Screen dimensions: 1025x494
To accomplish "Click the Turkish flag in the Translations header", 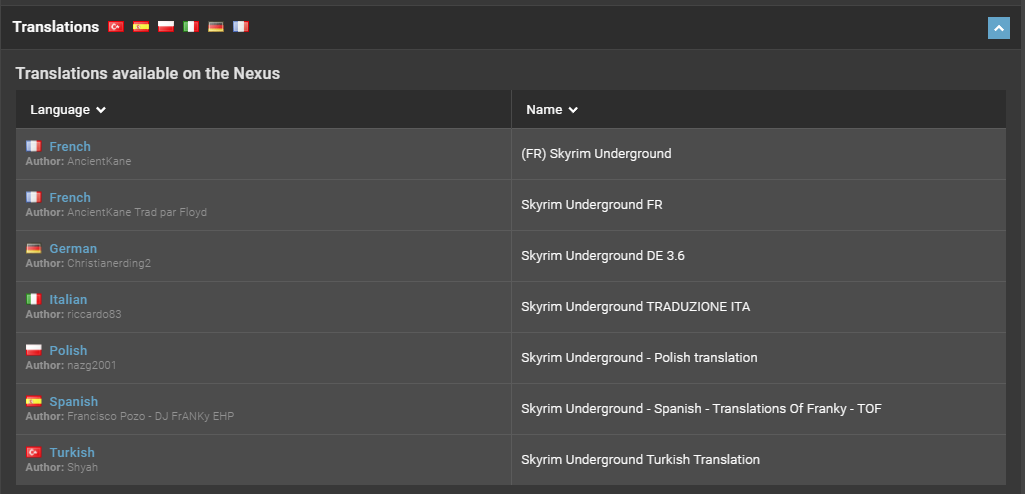I will pos(116,27).
